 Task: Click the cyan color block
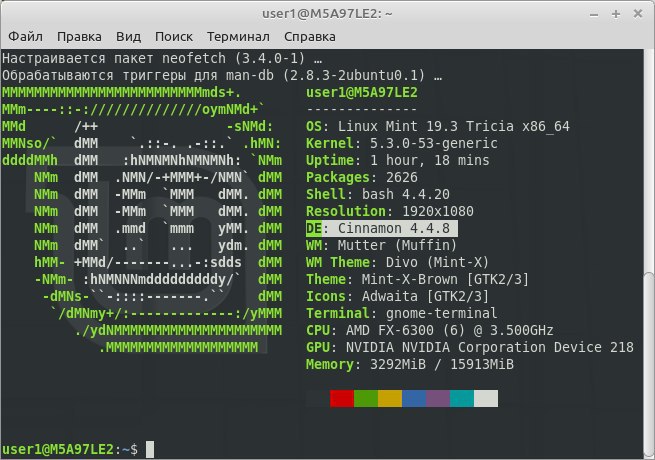[462, 398]
